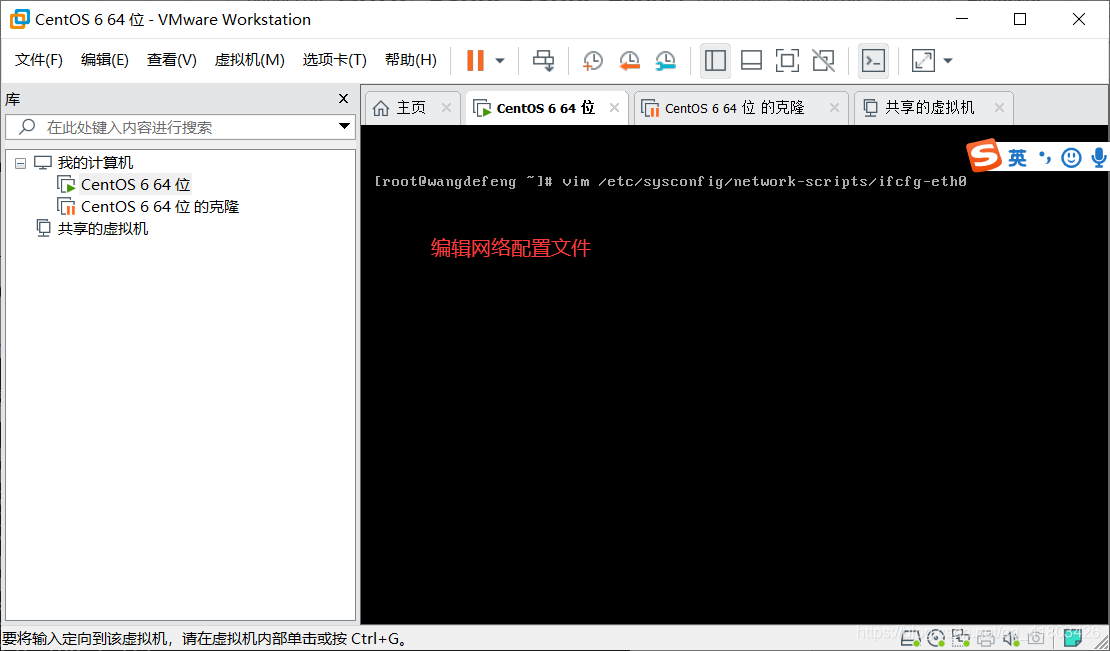The height and width of the screenshot is (651, 1110).
Task: Enter full screen mode
Action: click(922, 60)
